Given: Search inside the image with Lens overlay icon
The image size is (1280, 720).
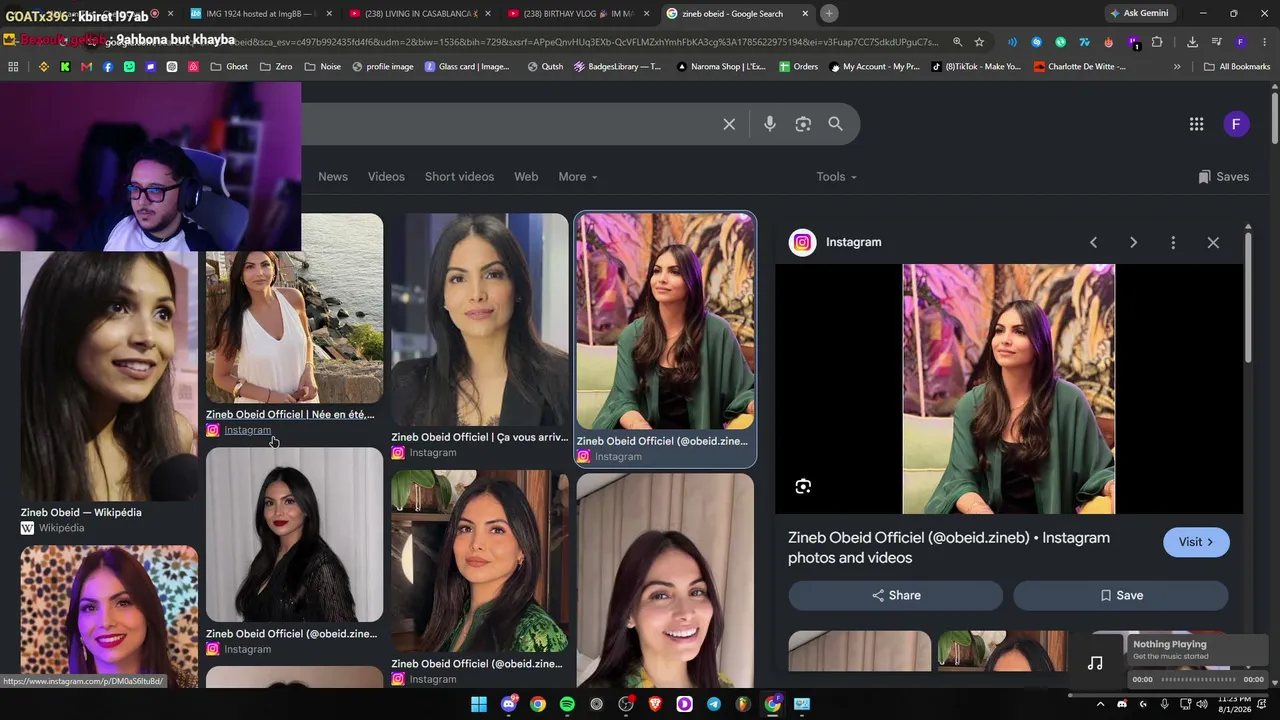Looking at the screenshot, I should click(x=803, y=487).
